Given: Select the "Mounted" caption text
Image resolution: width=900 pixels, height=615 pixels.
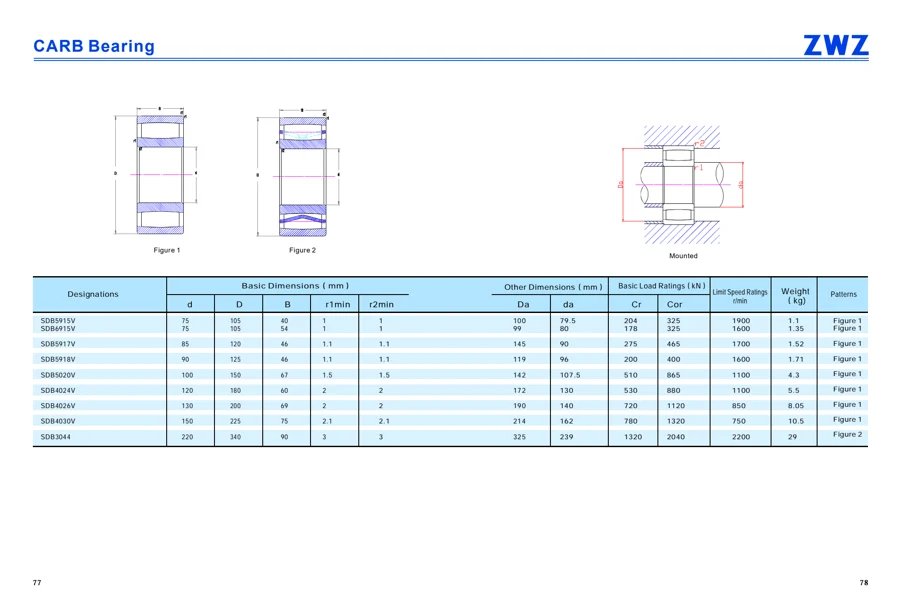Looking at the screenshot, I should pyautogui.click(x=683, y=256).
